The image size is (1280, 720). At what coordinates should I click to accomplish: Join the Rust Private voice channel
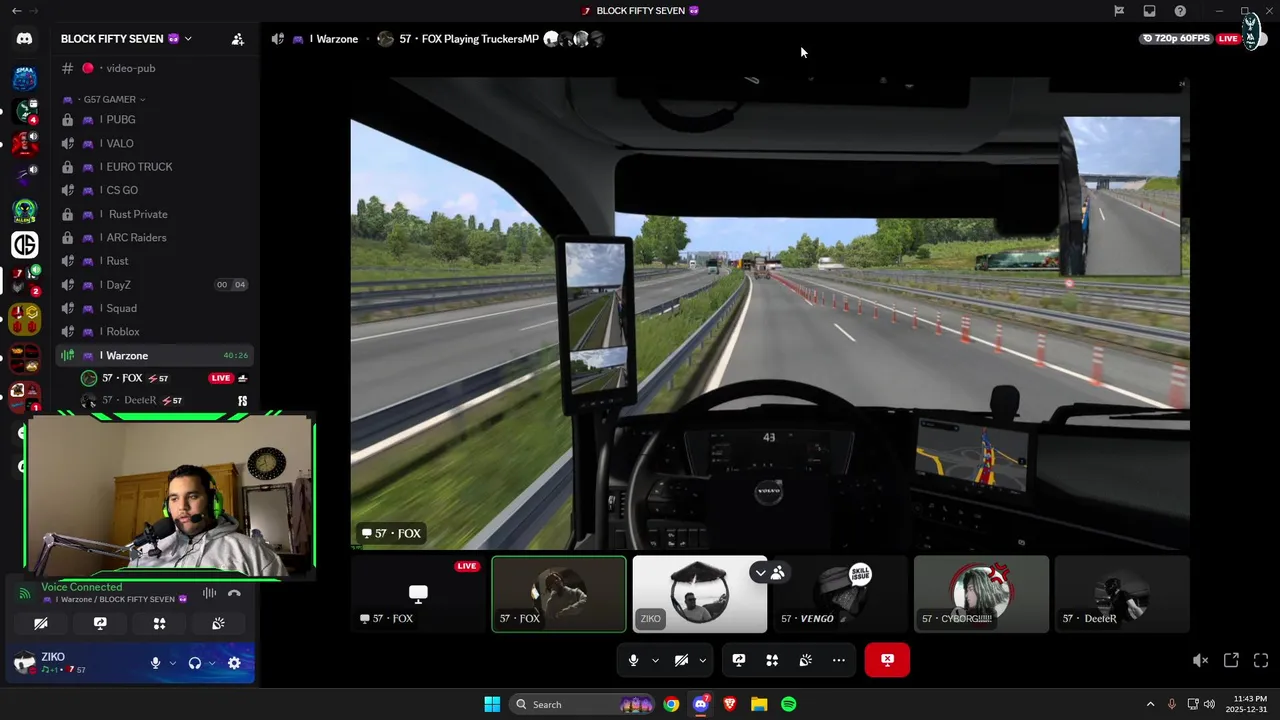[155, 214]
